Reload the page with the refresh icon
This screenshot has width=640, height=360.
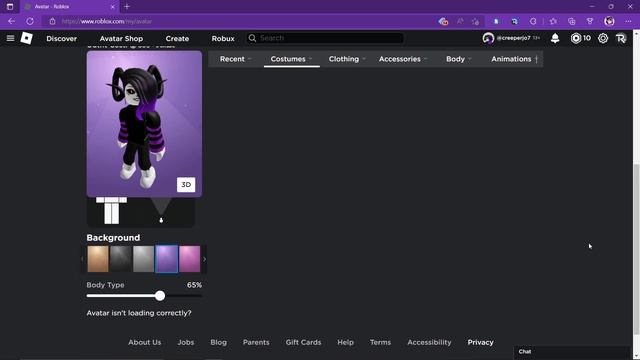coord(30,21)
